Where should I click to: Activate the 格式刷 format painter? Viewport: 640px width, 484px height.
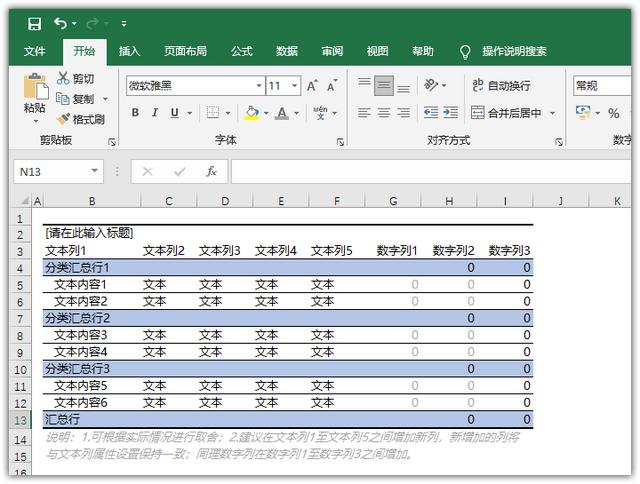(x=81, y=119)
